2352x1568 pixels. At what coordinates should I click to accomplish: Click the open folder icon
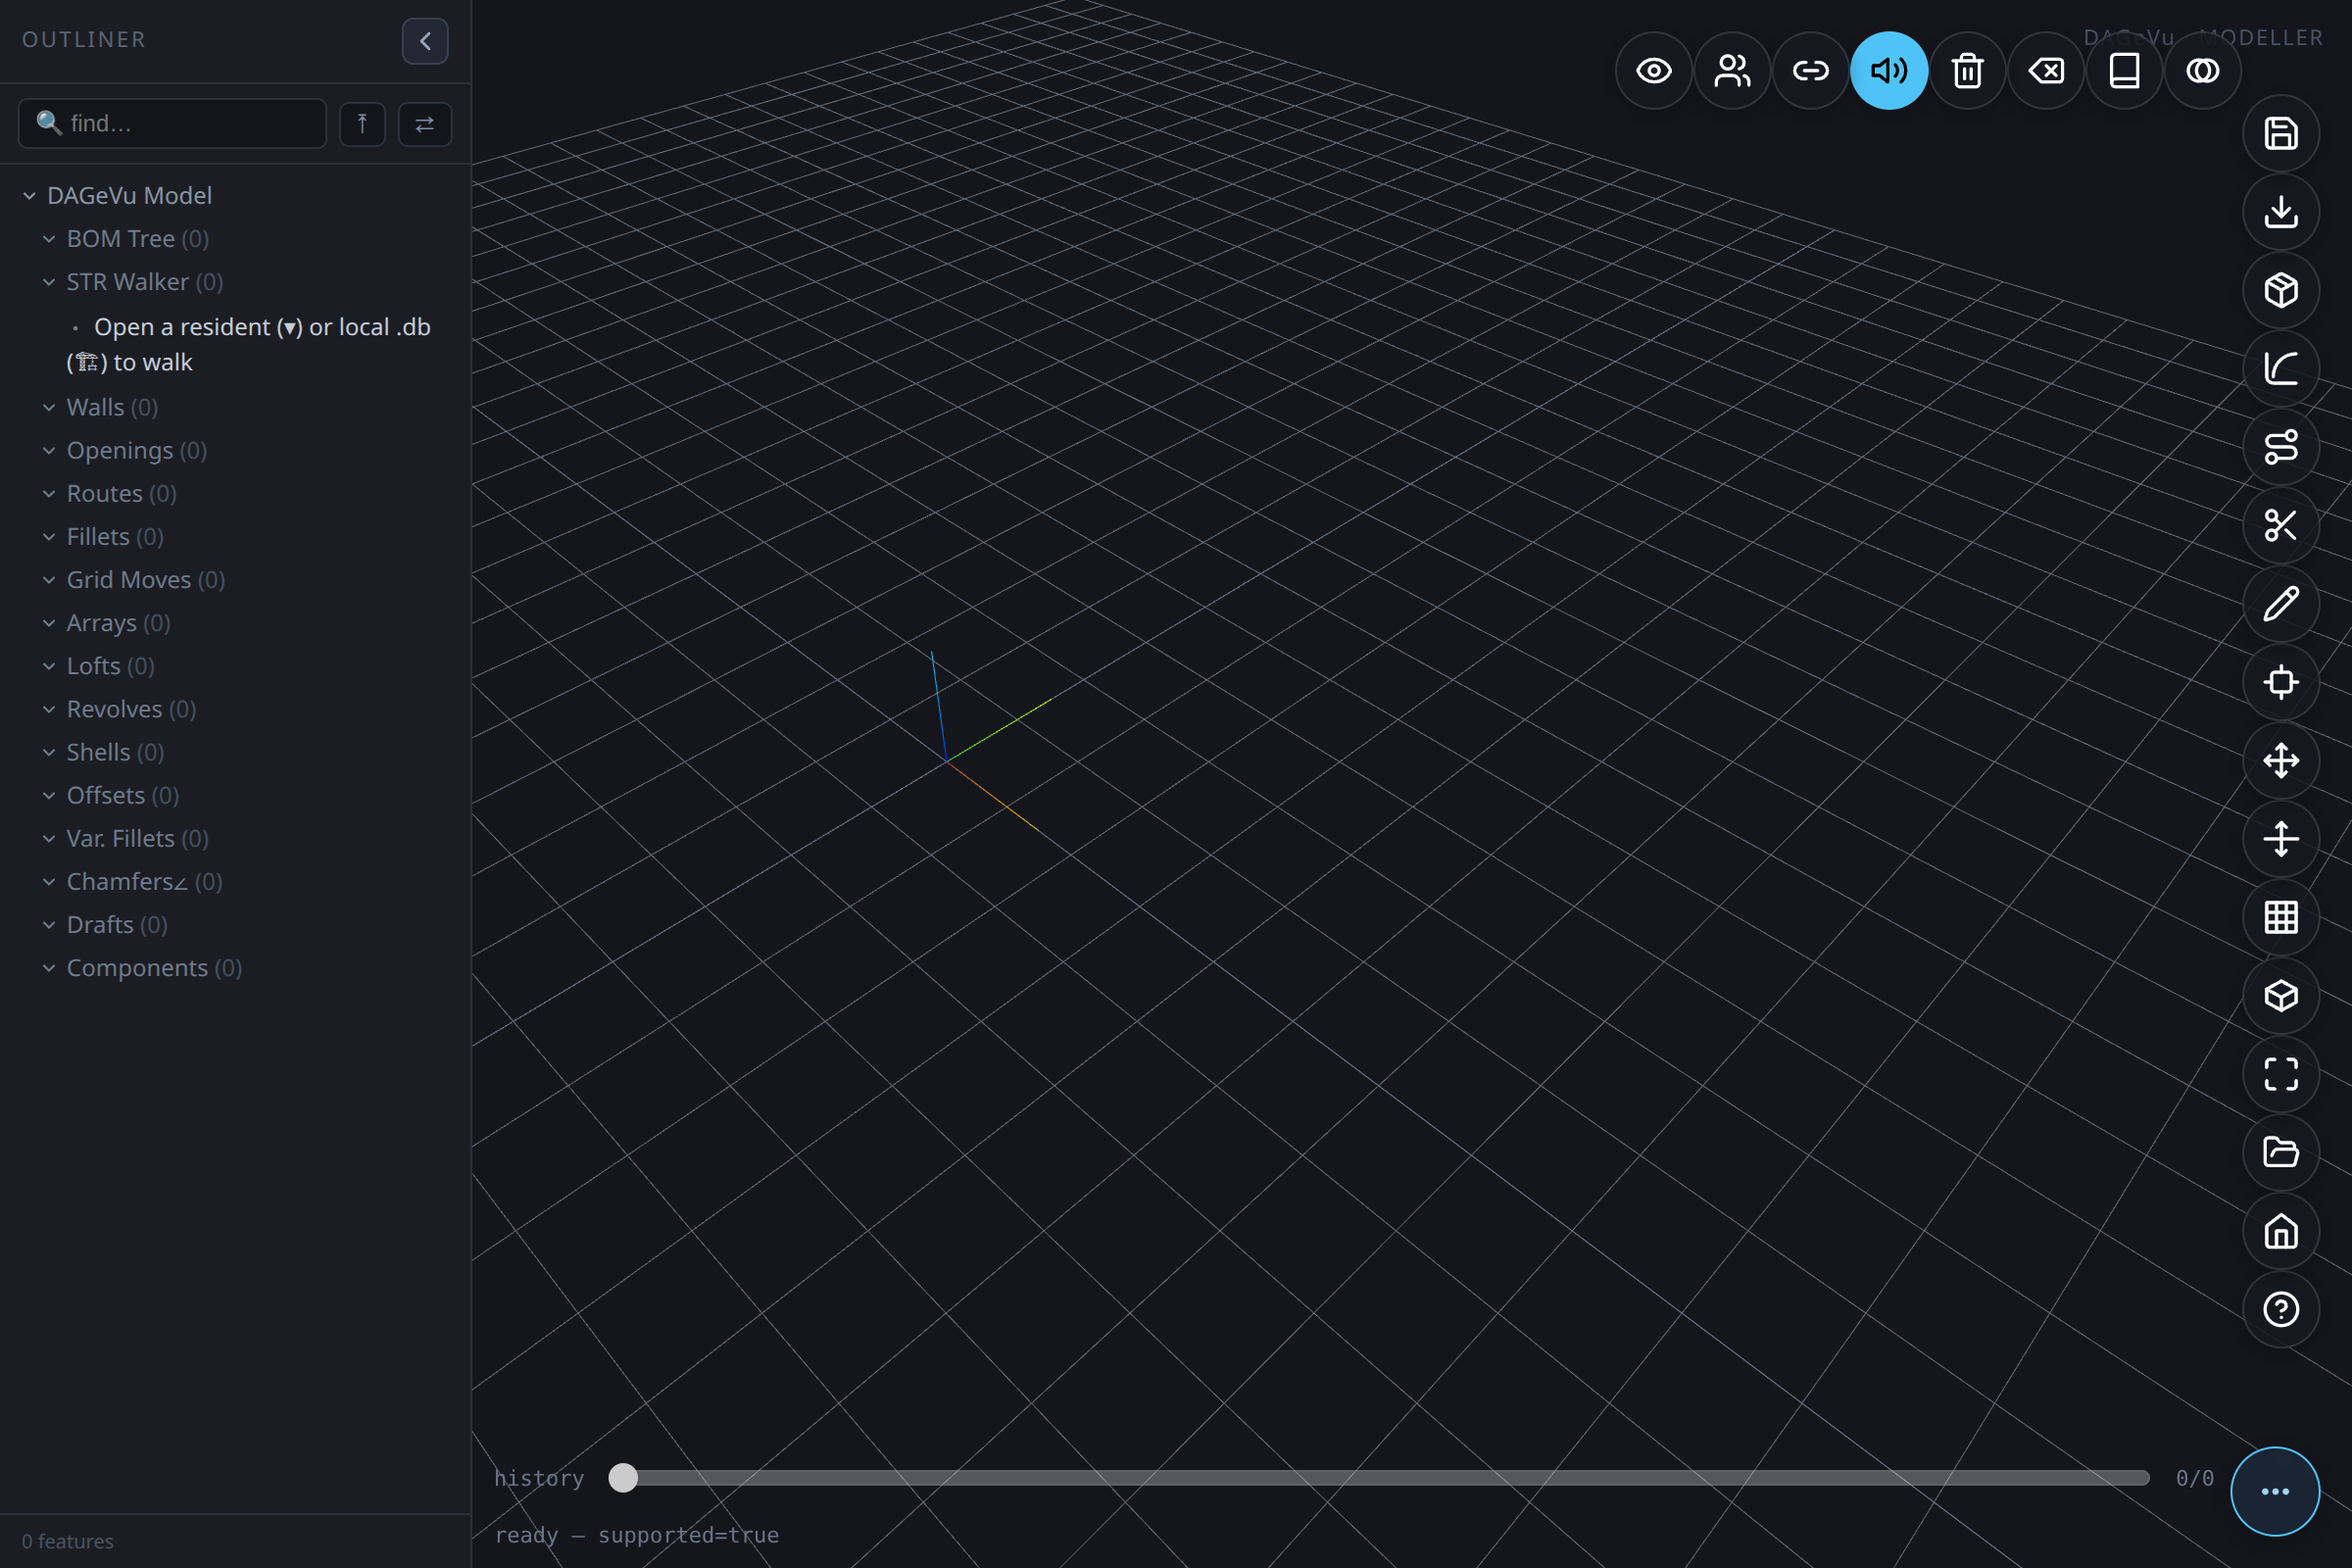tap(2281, 1152)
